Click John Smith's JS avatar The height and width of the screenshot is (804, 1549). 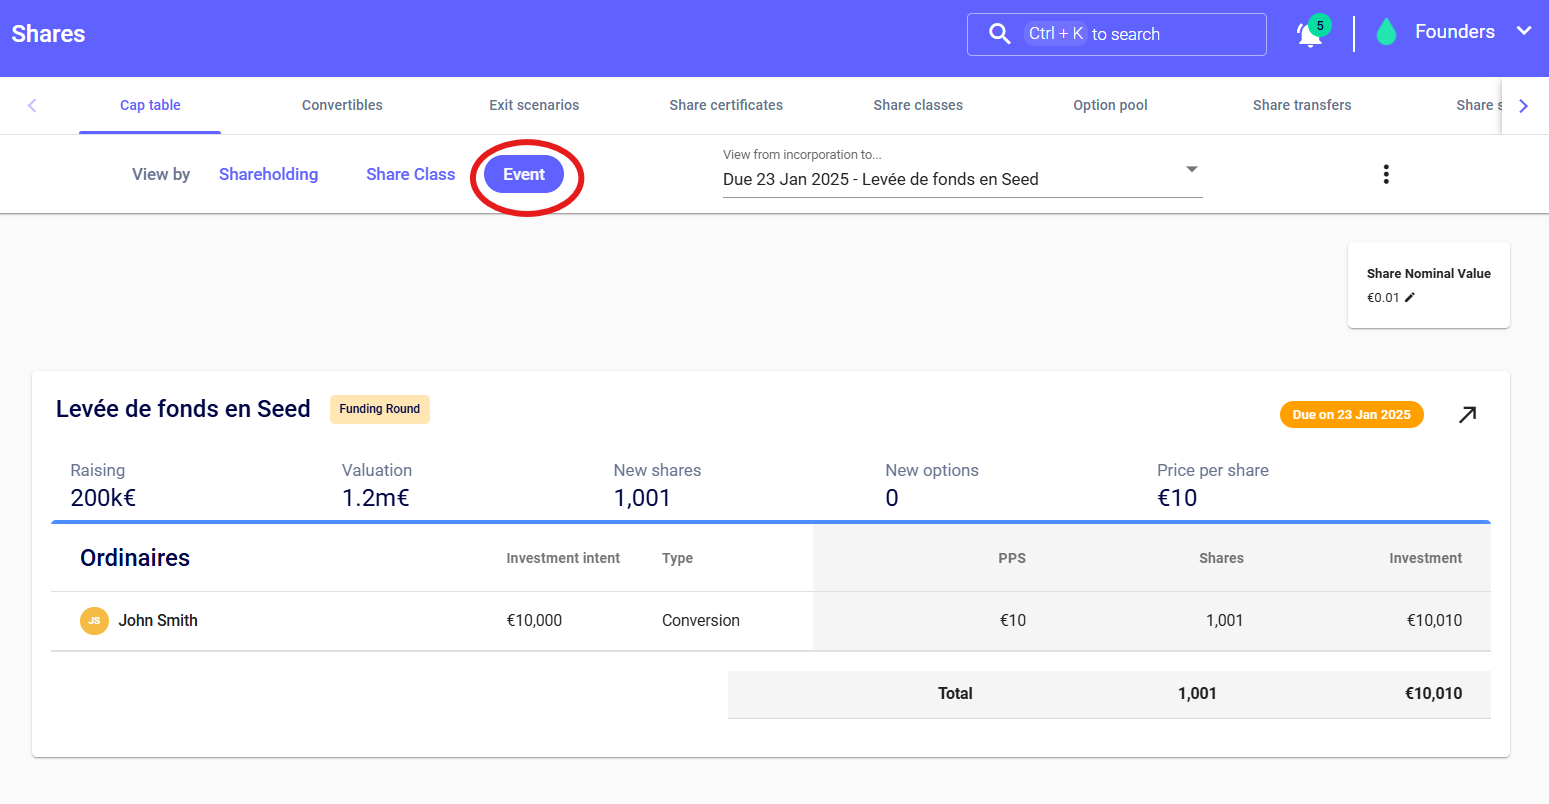pyautogui.click(x=94, y=621)
